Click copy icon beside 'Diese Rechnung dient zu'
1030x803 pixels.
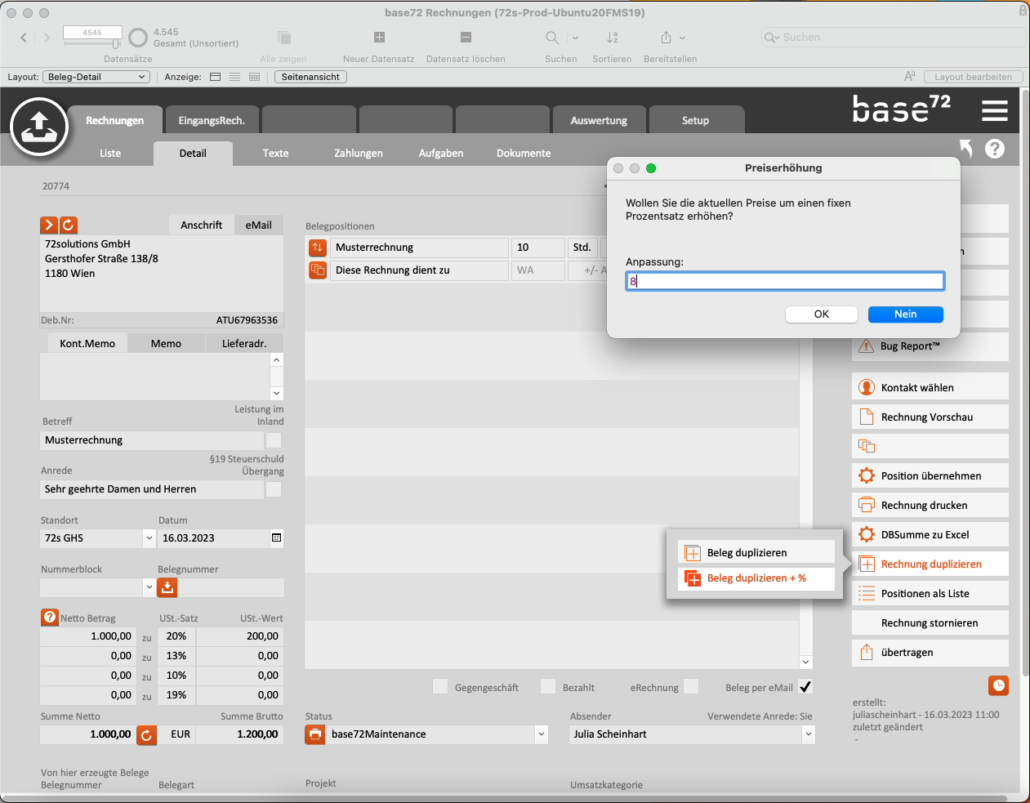[x=317, y=270]
